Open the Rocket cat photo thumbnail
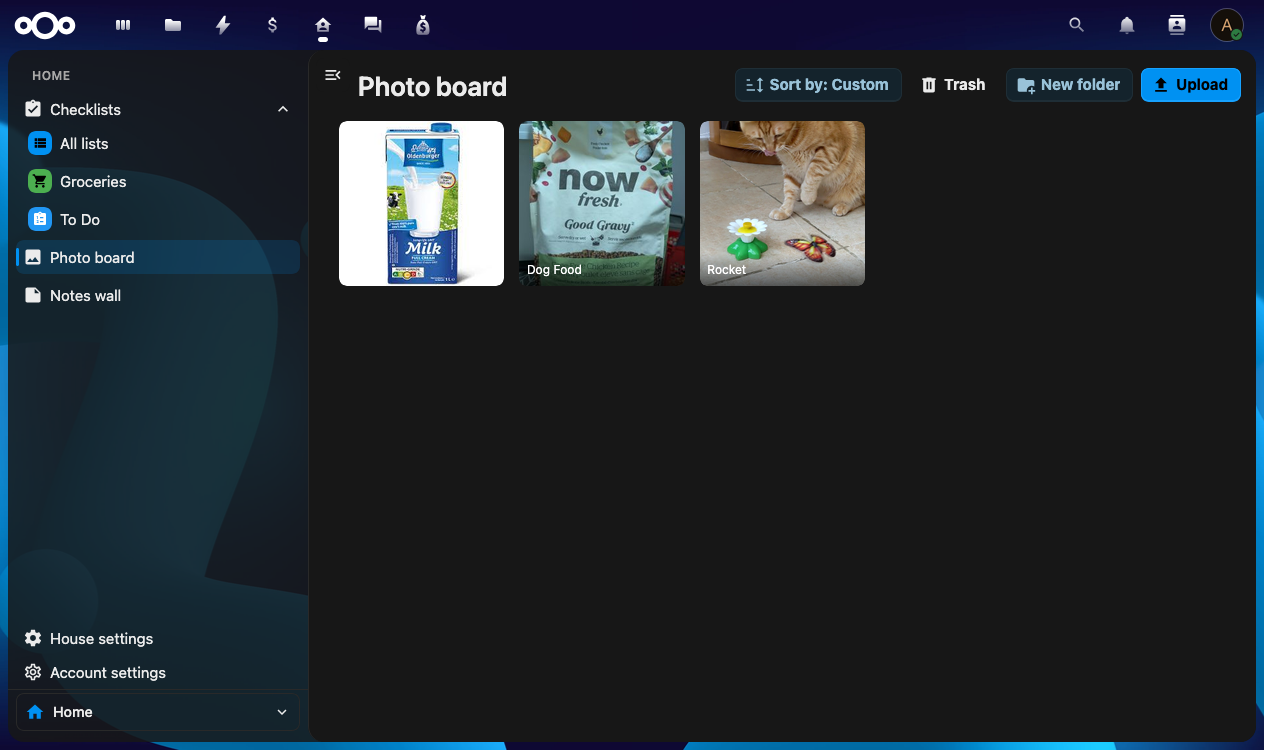This screenshot has width=1264, height=750. (782, 203)
